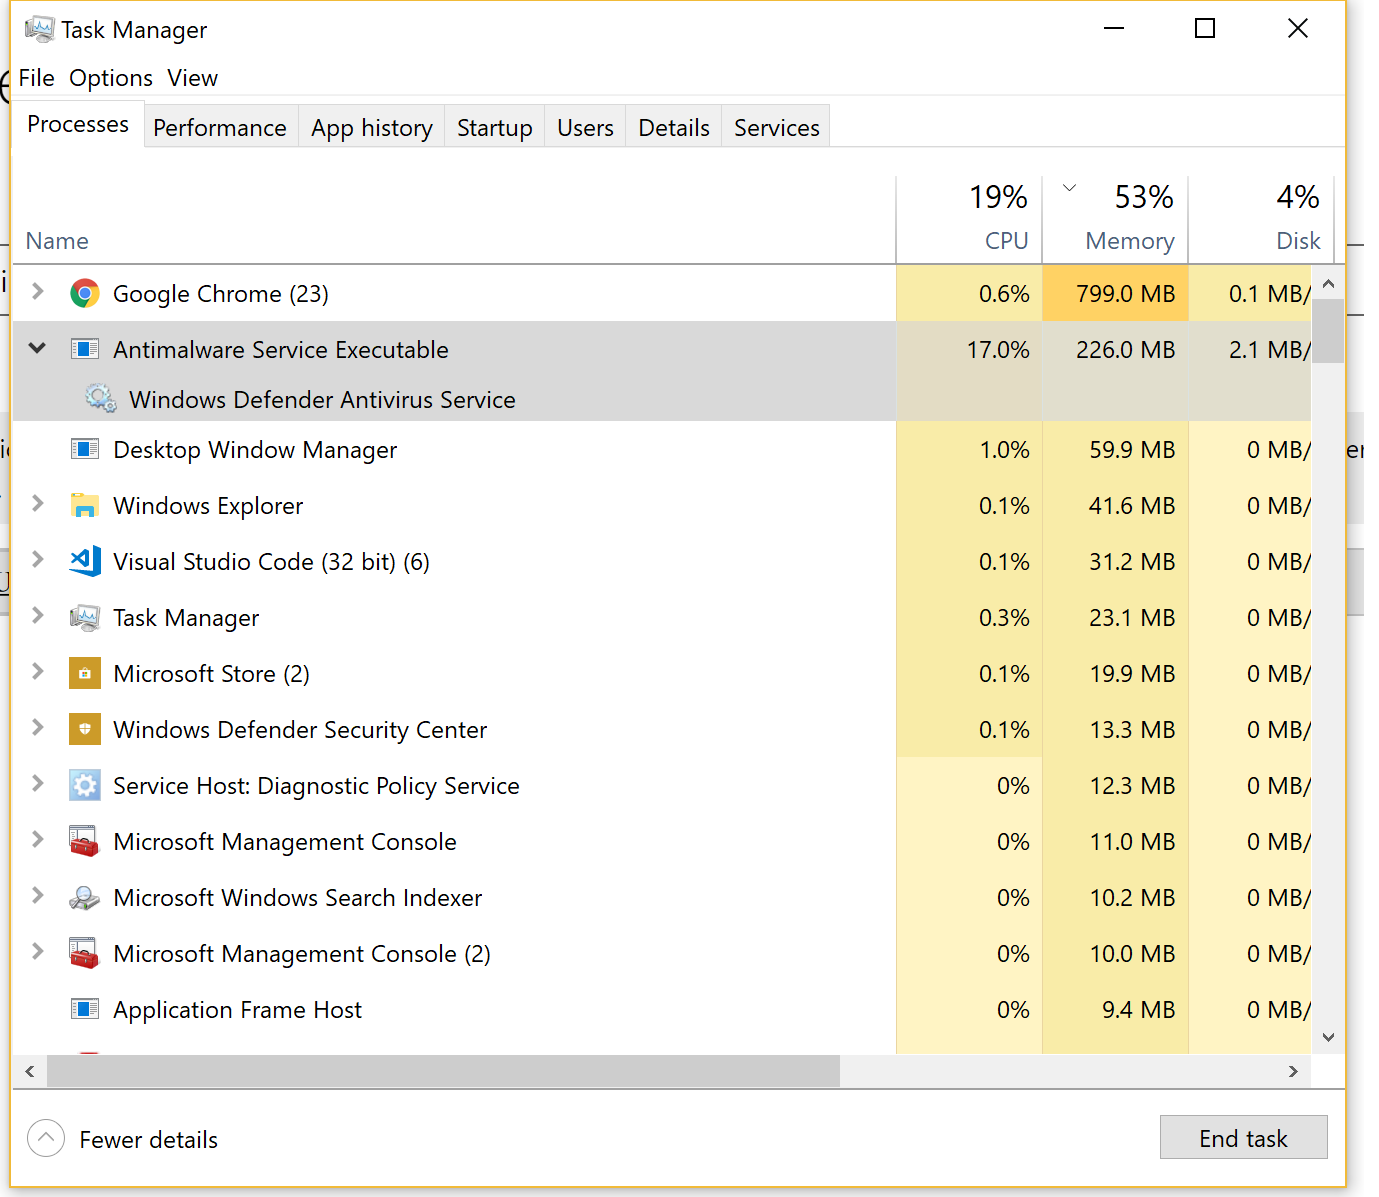Switch to the App history tab
Viewport: 1379px width, 1197px height.
[x=372, y=128]
